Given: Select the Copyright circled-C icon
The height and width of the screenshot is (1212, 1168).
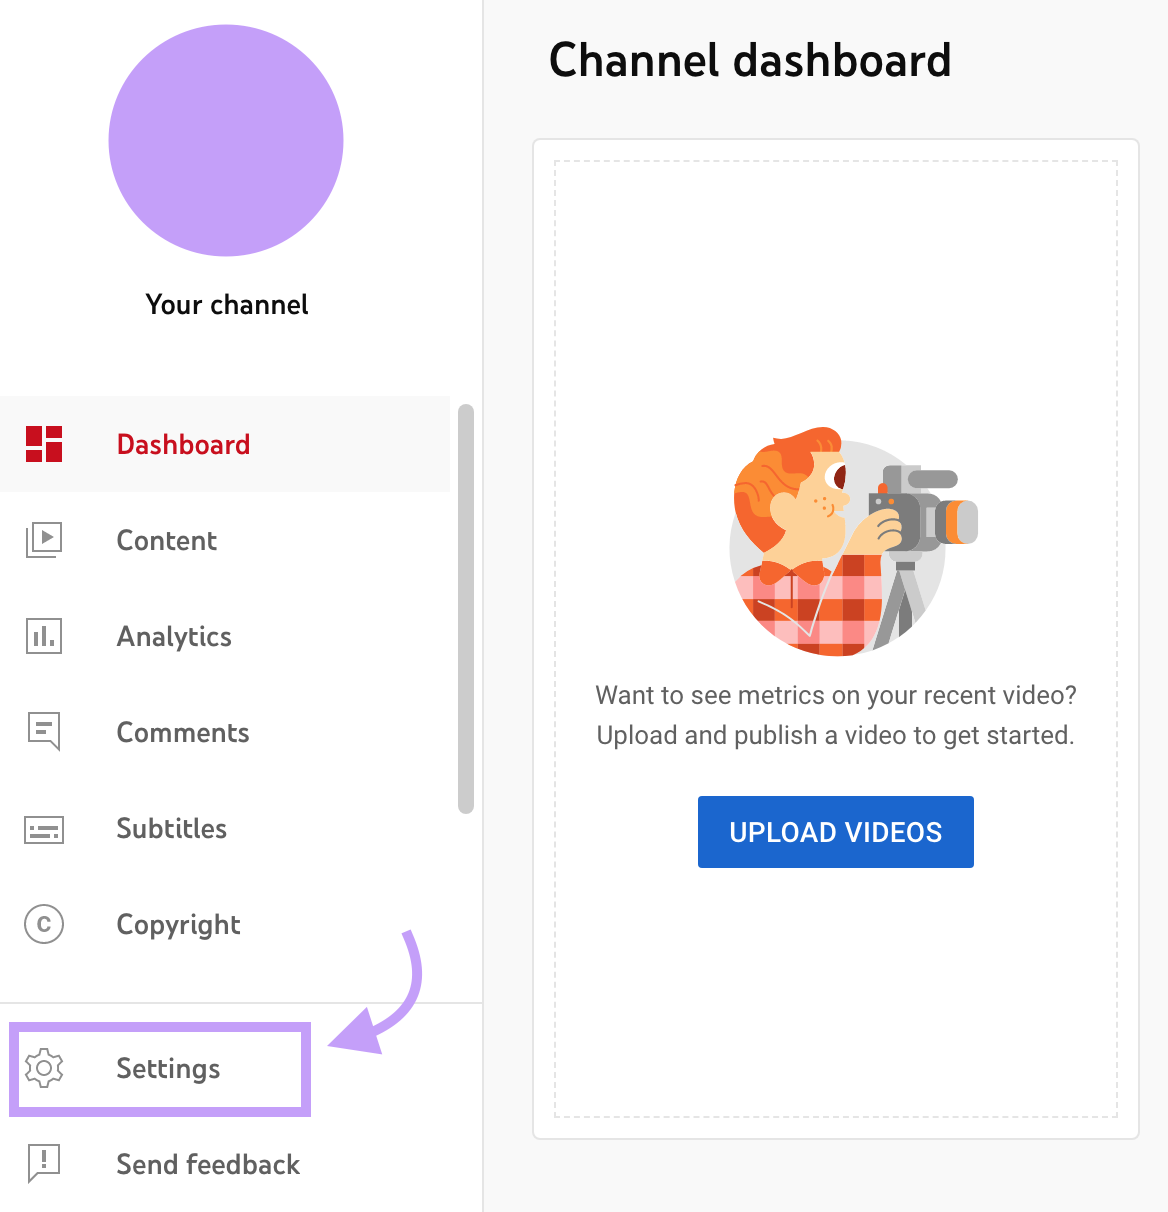Looking at the screenshot, I should (43, 925).
